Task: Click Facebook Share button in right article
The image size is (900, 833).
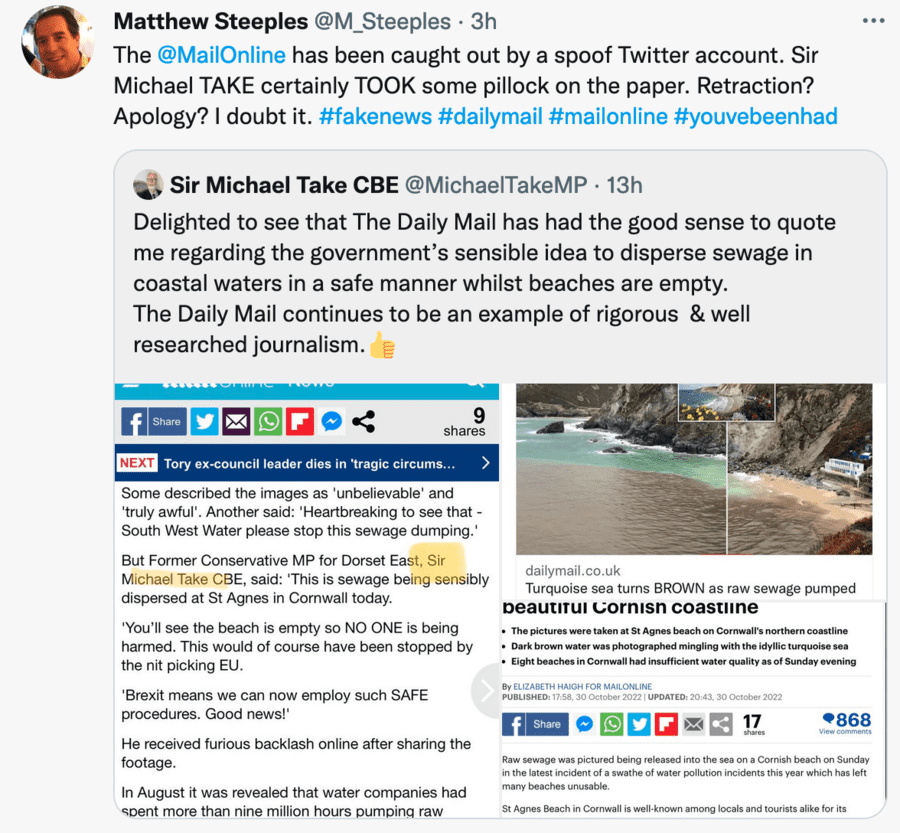Action: click(535, 724)
